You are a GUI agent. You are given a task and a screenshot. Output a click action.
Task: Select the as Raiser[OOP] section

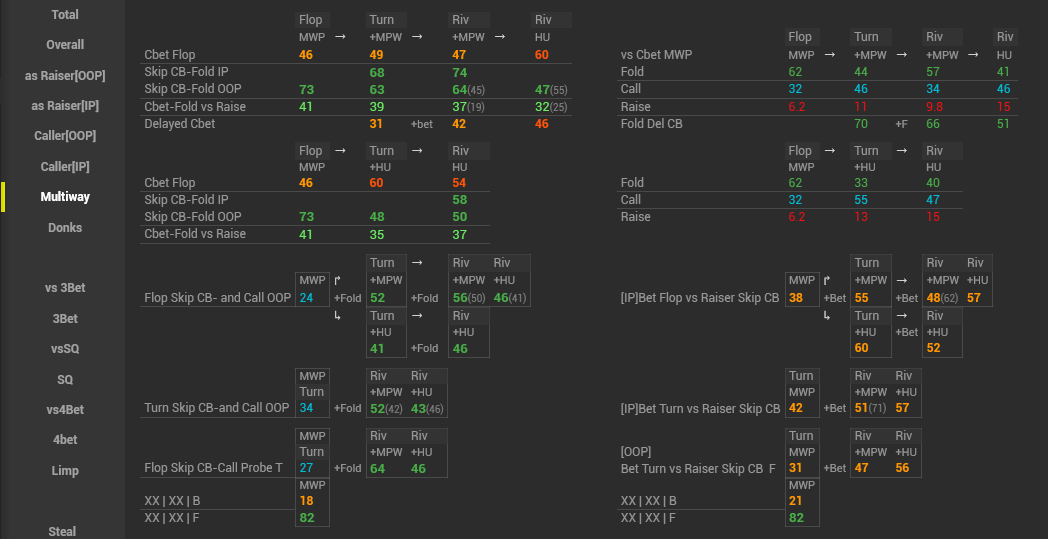click(x=65, y=76)
